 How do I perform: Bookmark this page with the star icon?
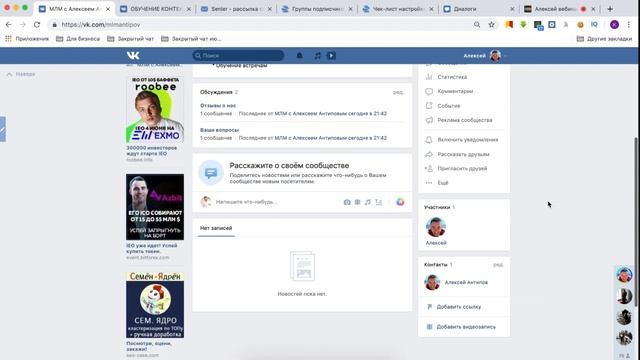pyautogui.click(x=491, y=25)
